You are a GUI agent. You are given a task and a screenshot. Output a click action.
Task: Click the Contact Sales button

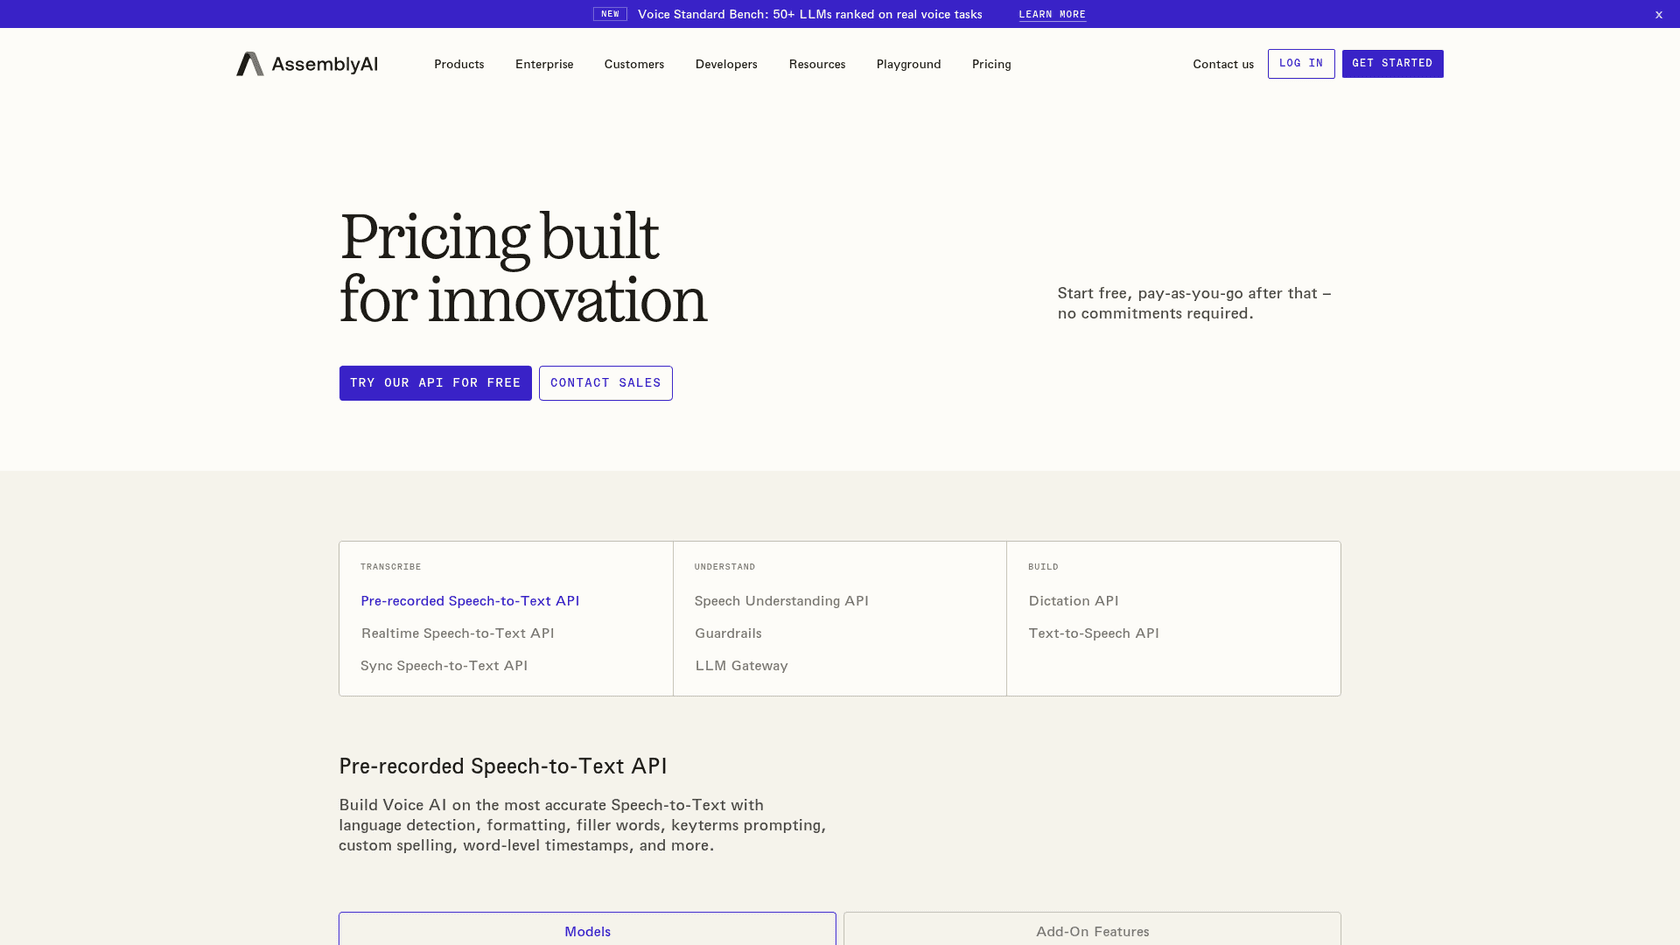pyautogui.click(x=605, y=383)
